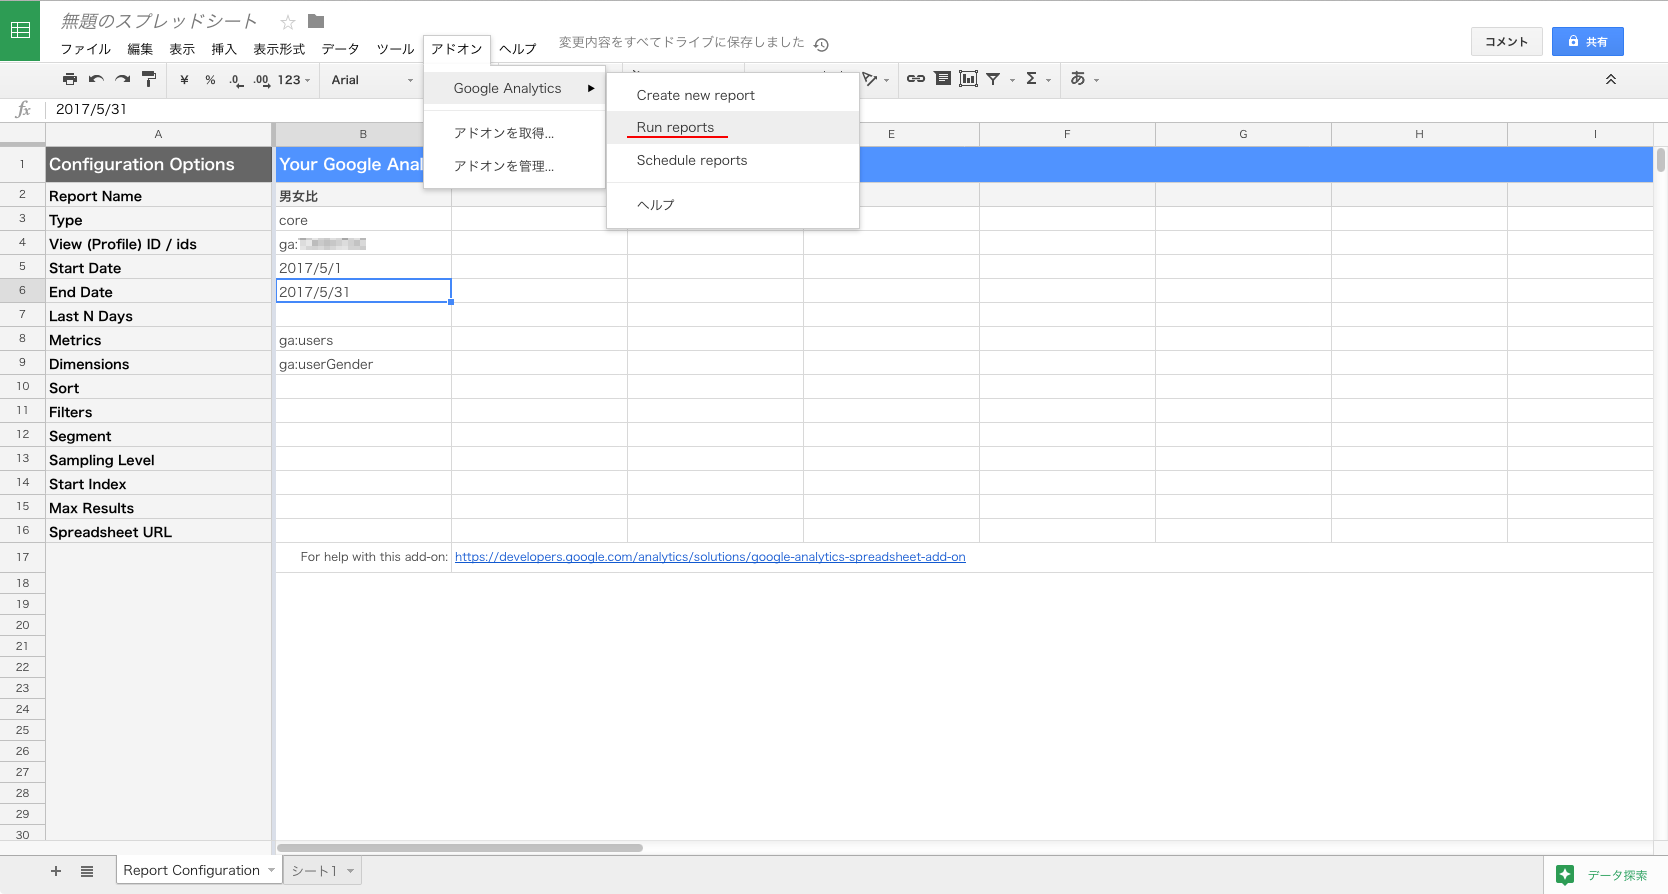Open the ヘルプ menu in menu bar

point(518,49)
